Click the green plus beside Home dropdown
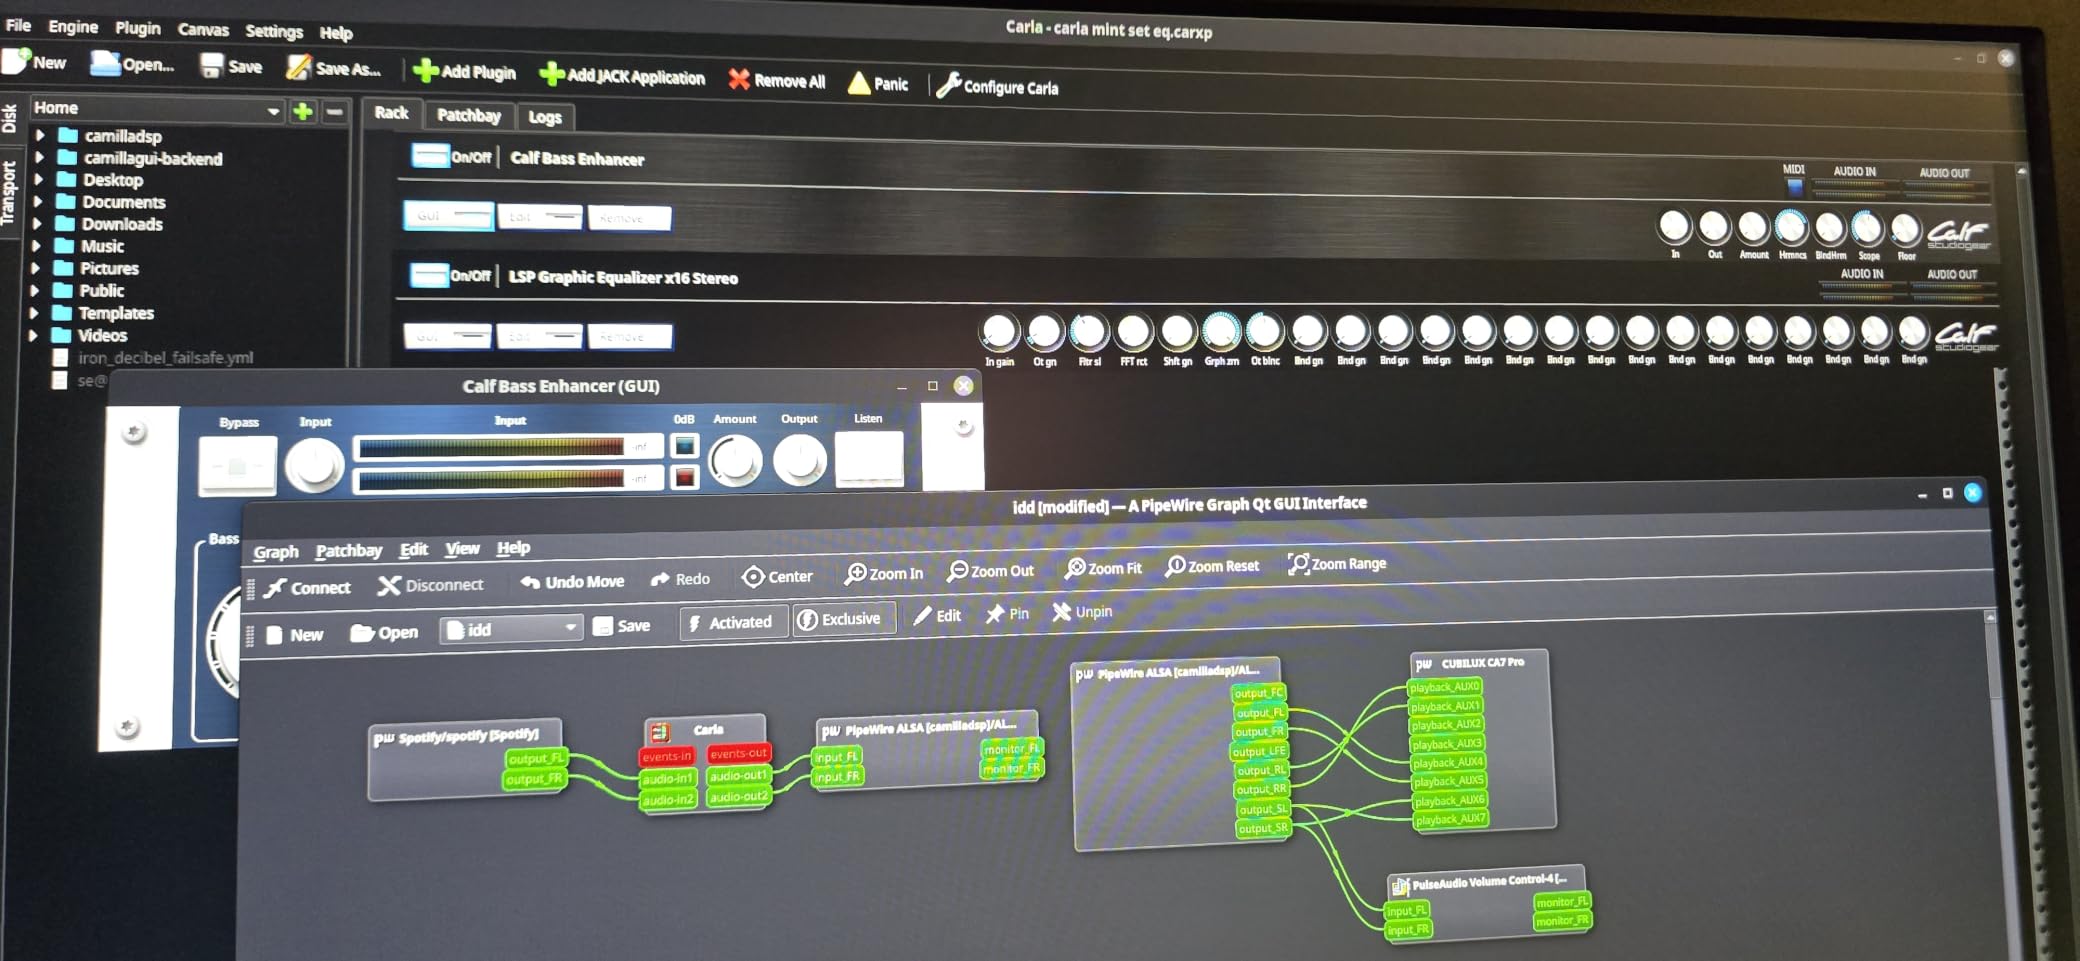The height and width of the screenshot is (961, 2080). click(x=302, y=111)
